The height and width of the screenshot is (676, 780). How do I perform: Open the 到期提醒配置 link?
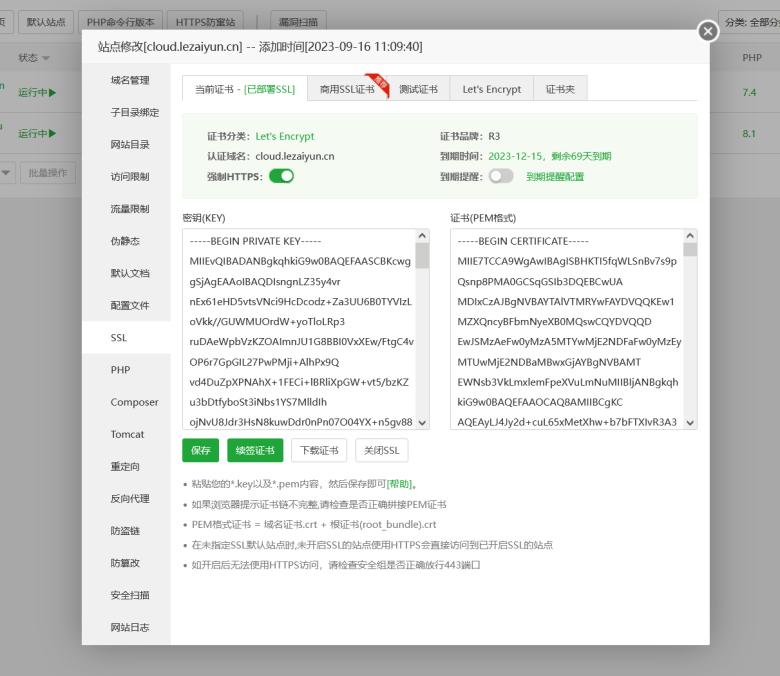click(x=555, y=177)
